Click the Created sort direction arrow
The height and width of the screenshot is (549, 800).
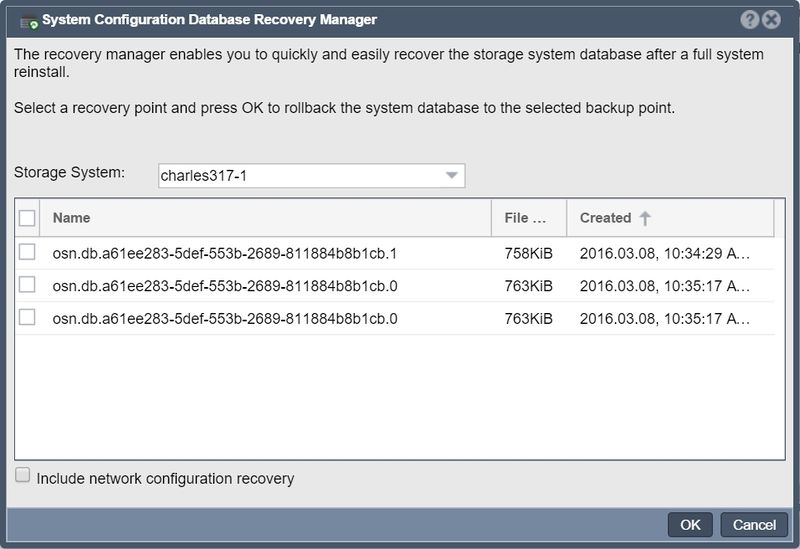point(645,218)
